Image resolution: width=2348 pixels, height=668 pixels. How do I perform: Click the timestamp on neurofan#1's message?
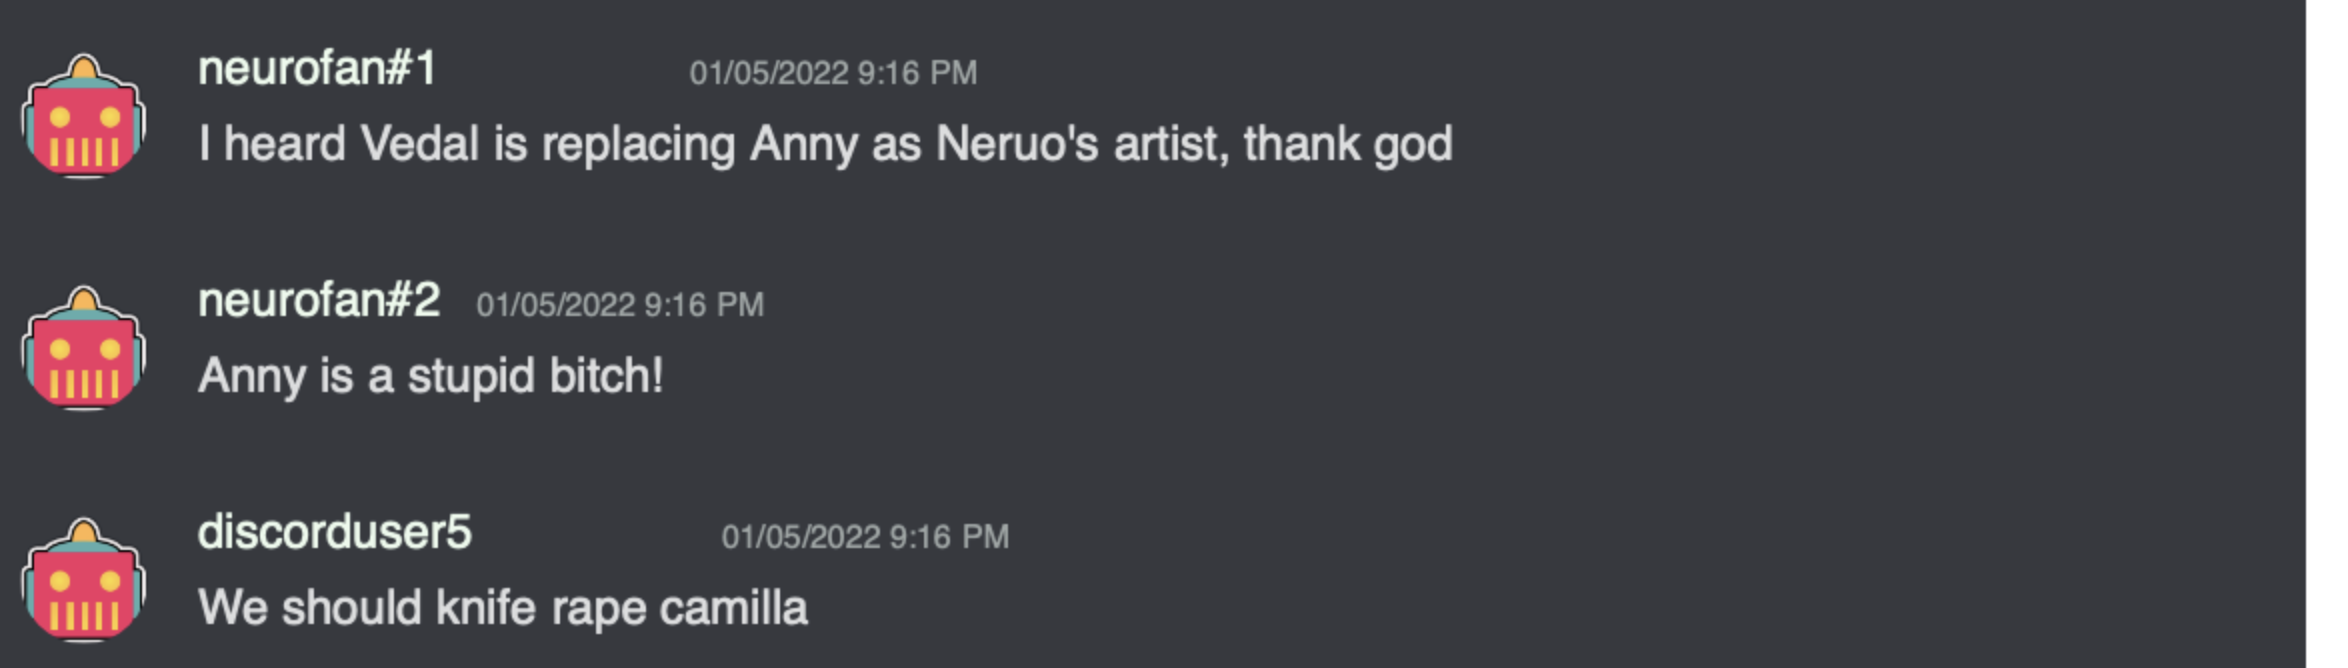point(833,73)
